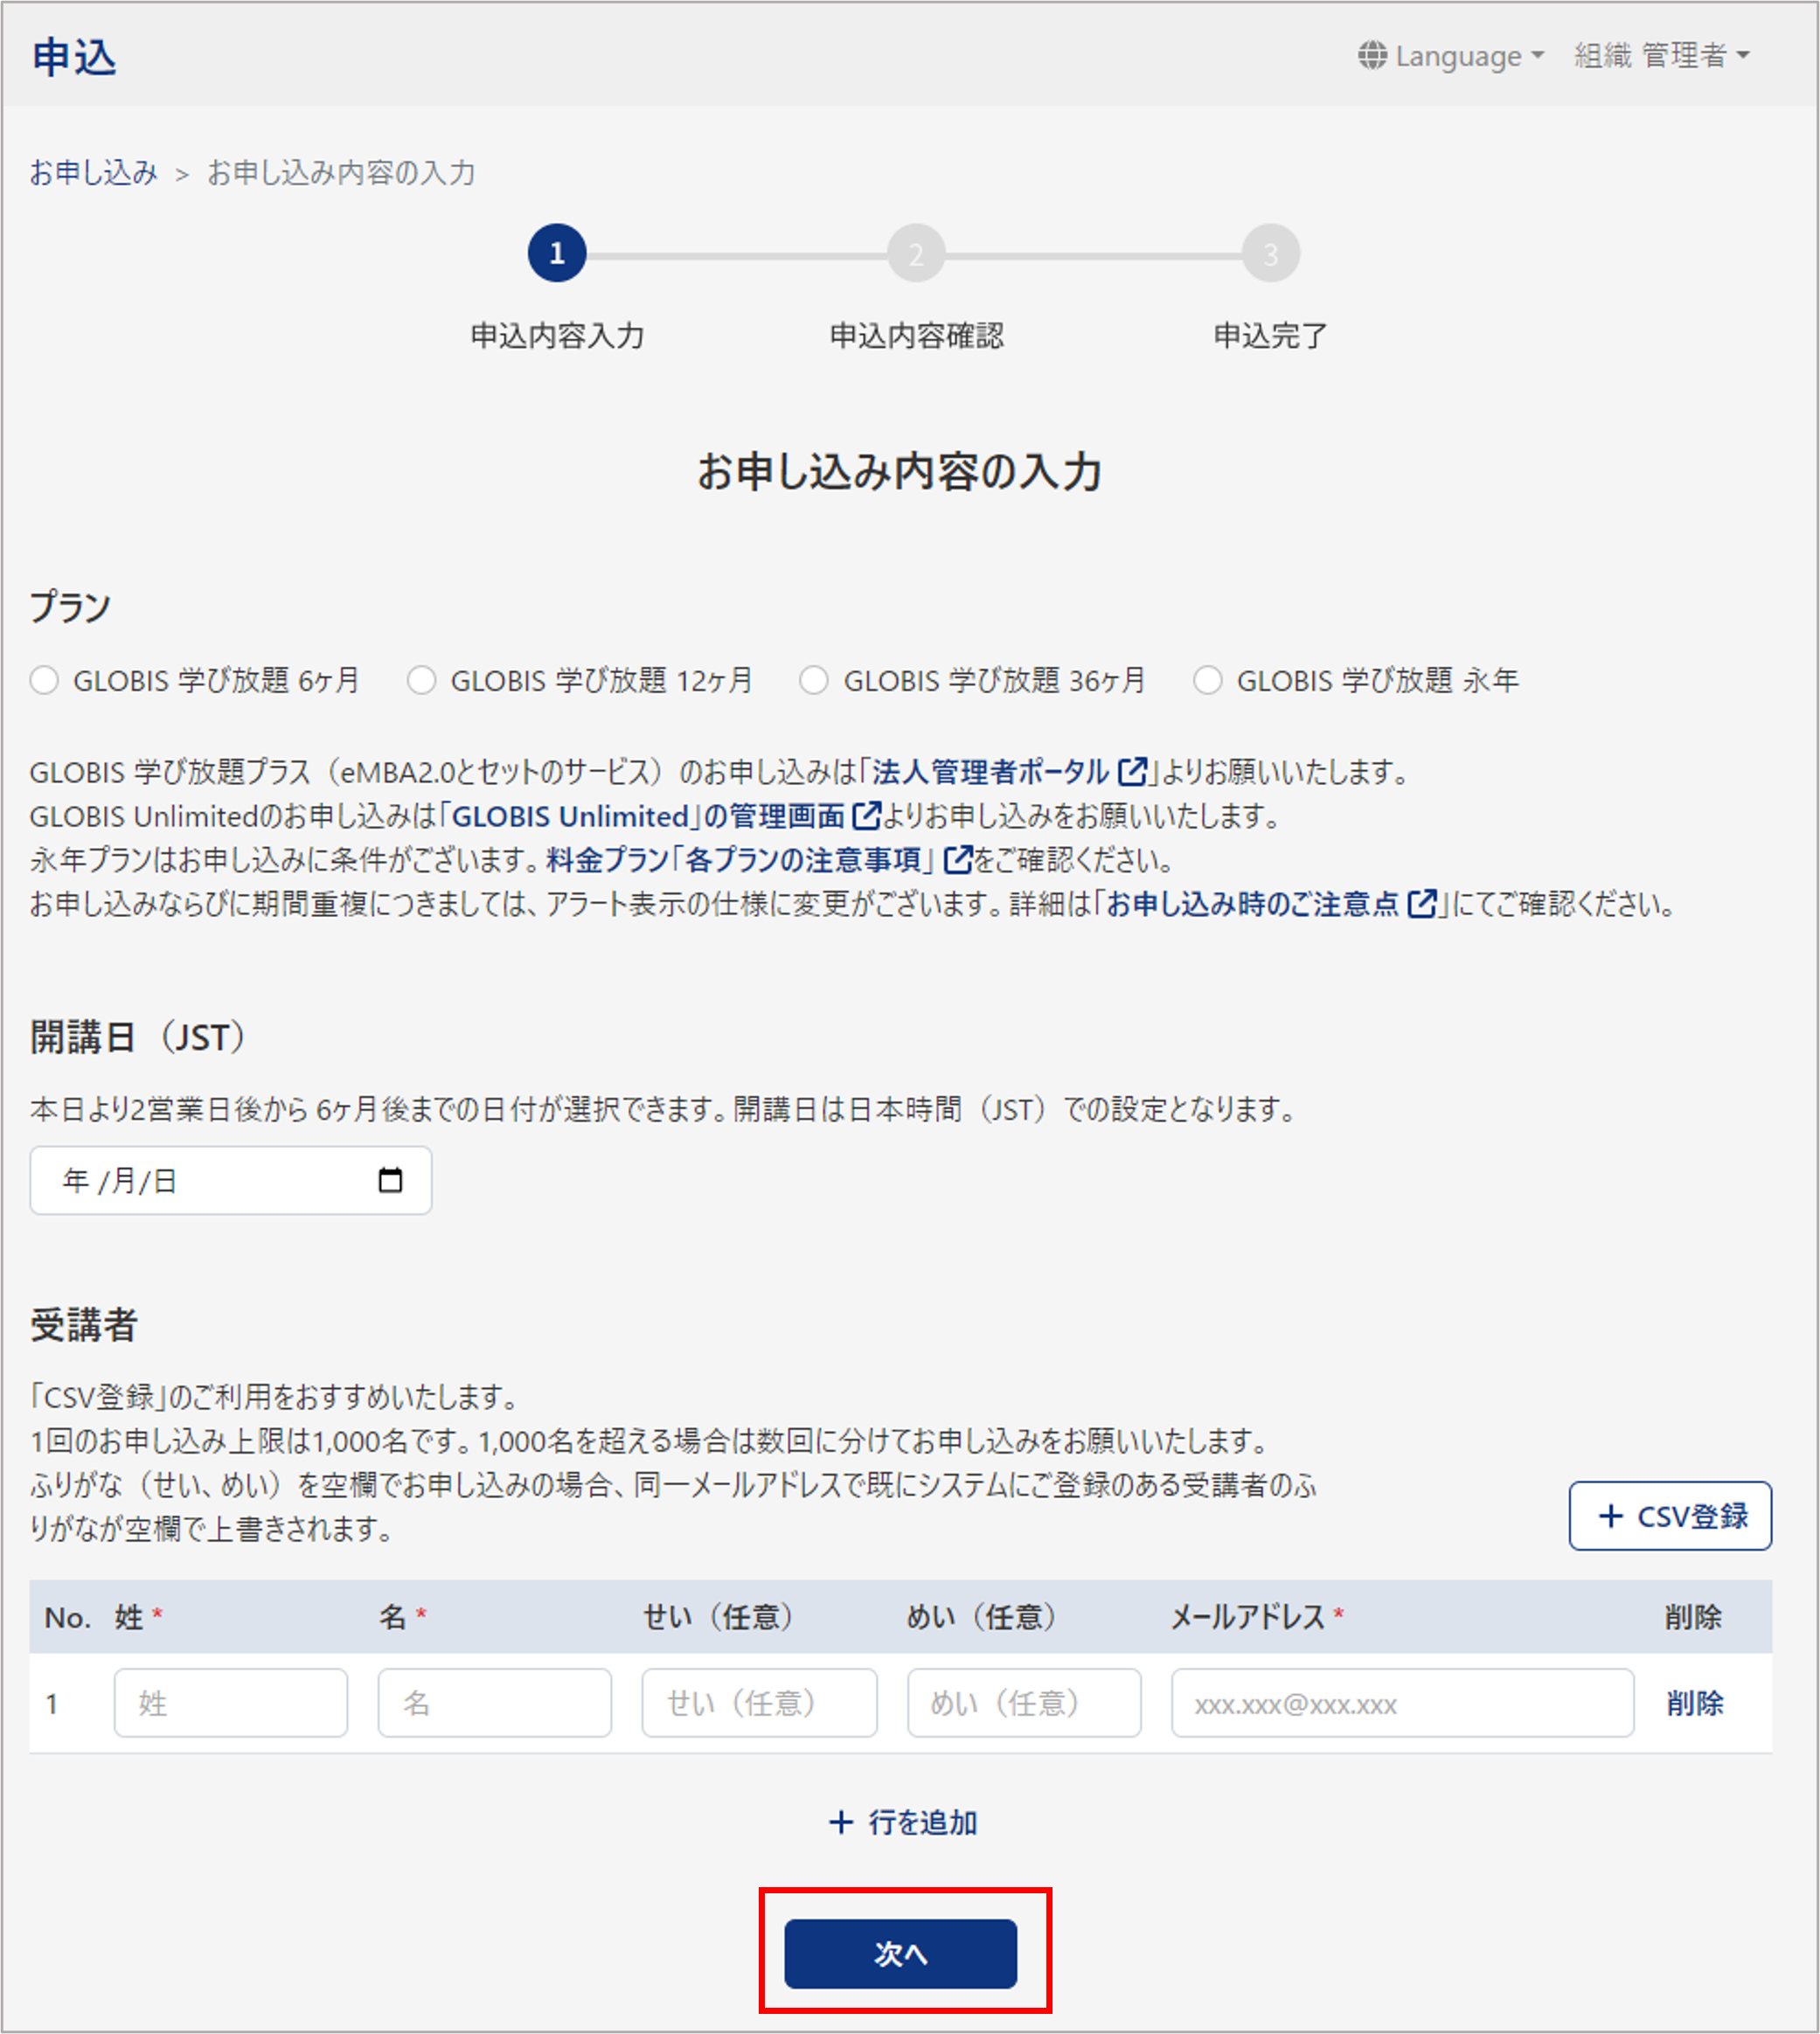
Task: Click external link icon after お申し込み時のご注意点
Action: point(1421,903)
